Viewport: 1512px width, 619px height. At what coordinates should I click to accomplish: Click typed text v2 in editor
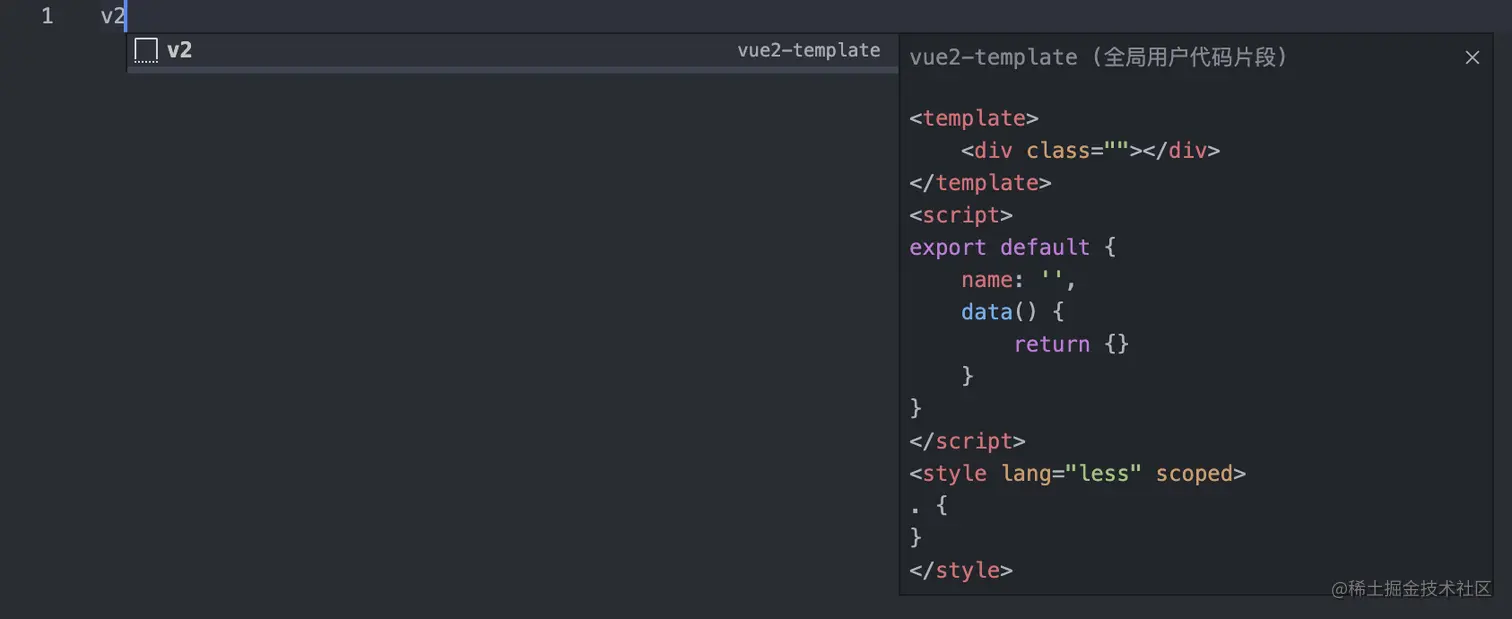[113, 16]
